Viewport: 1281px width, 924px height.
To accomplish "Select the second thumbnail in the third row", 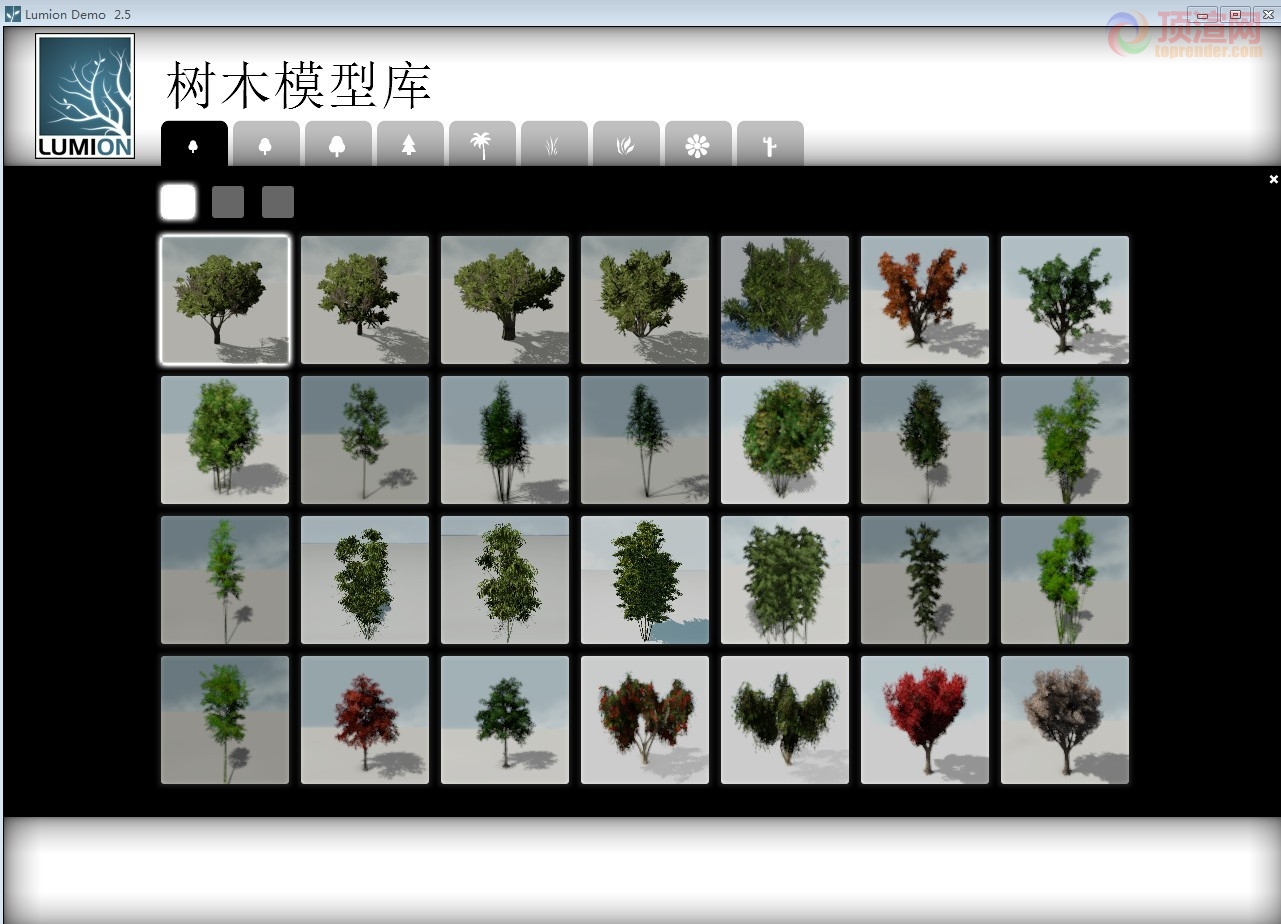I will [x=365, y=580].
